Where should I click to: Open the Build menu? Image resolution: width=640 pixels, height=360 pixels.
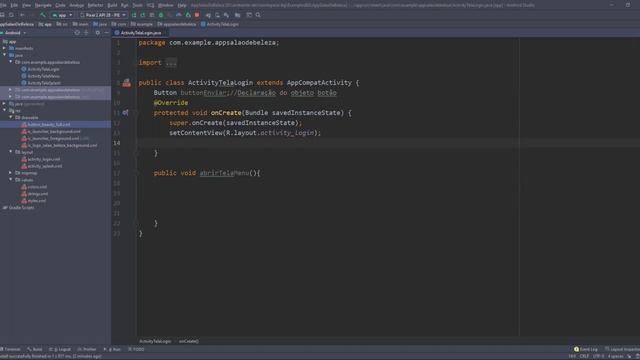(112, 5)
